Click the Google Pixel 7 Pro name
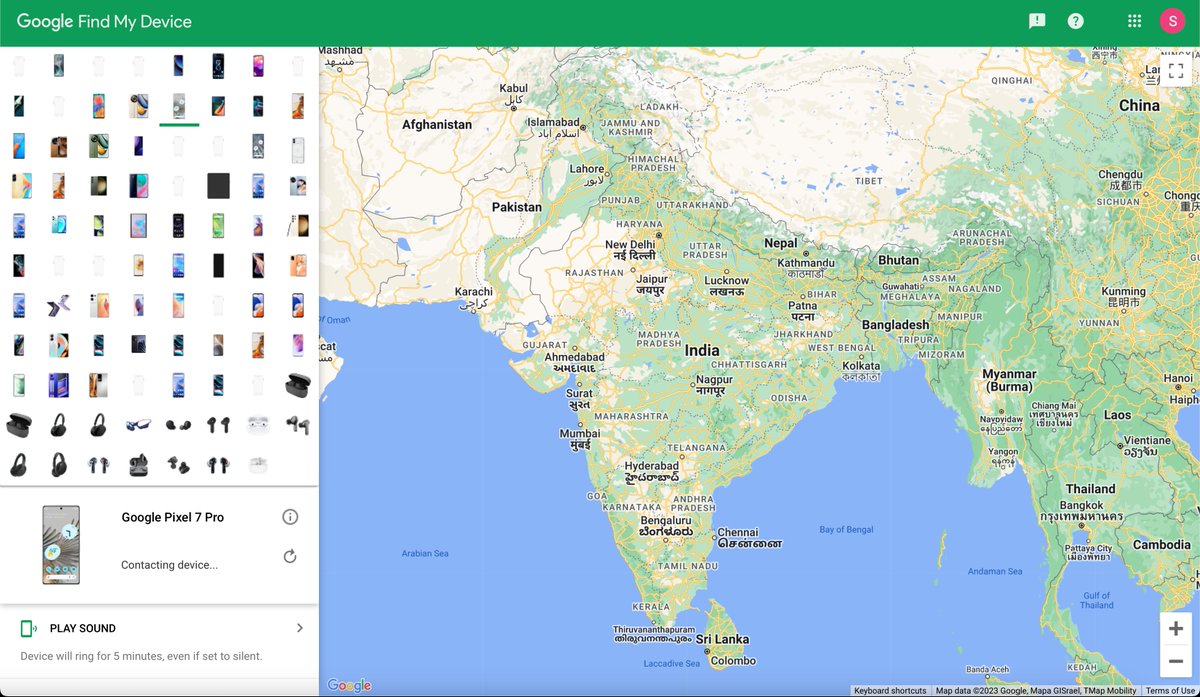Screen dimensions: 1200x697 [173, 517]
